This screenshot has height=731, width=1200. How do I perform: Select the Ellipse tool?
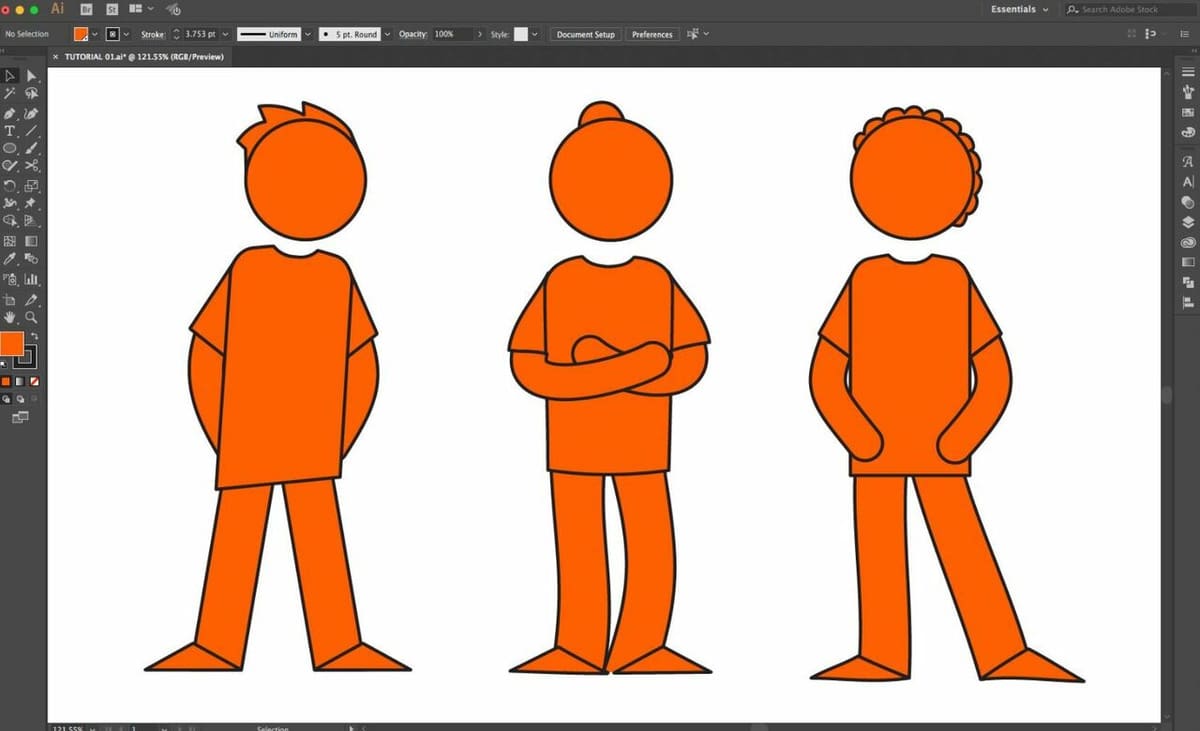point(10,148)
